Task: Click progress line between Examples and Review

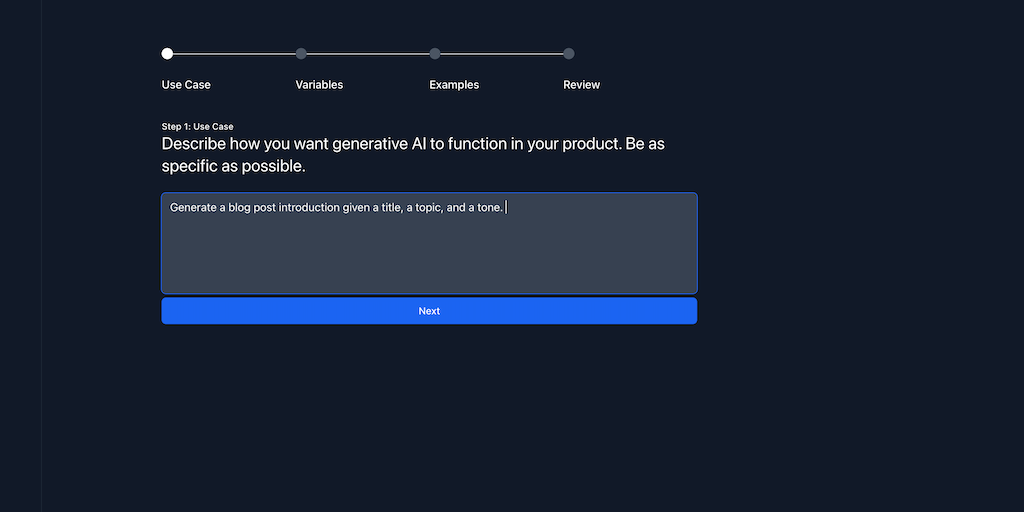Action: pyautogui.click(x=502, y=54)
